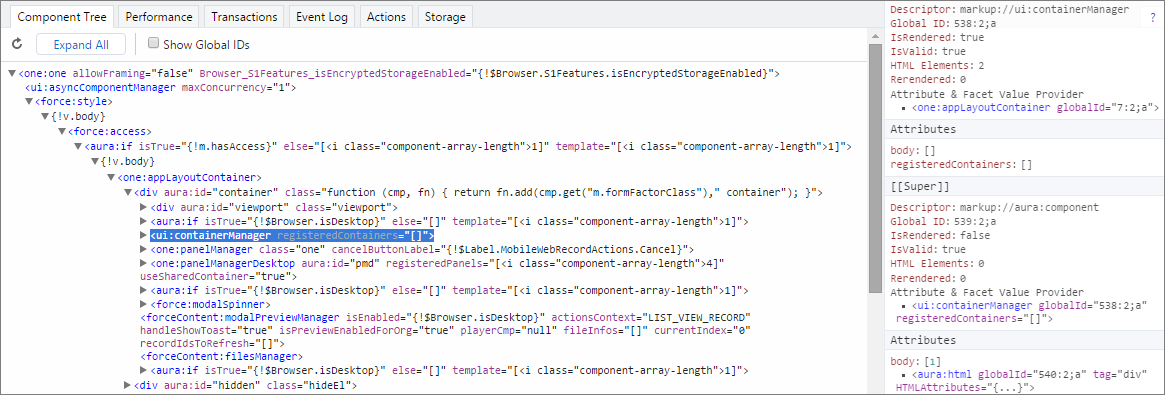Expand the hidden div node arrow
Screen dimensions: 1165x395
(x=128, y=385)
